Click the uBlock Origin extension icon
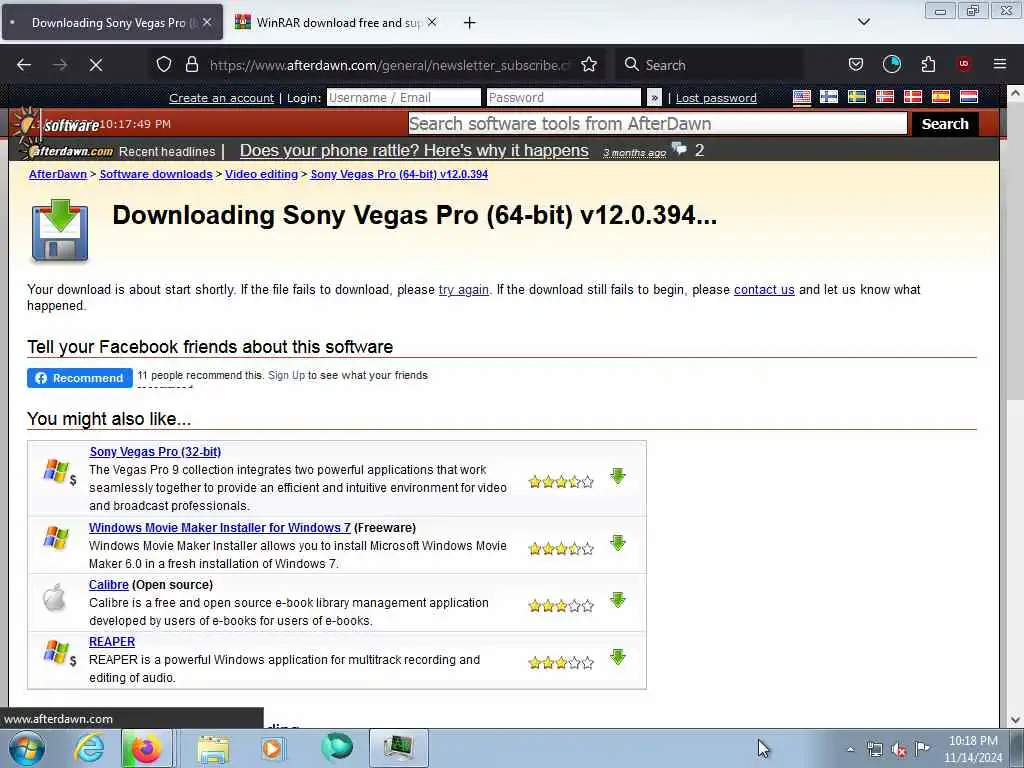This screenshot has width=1024, height=768. click(x=964, y=65)
